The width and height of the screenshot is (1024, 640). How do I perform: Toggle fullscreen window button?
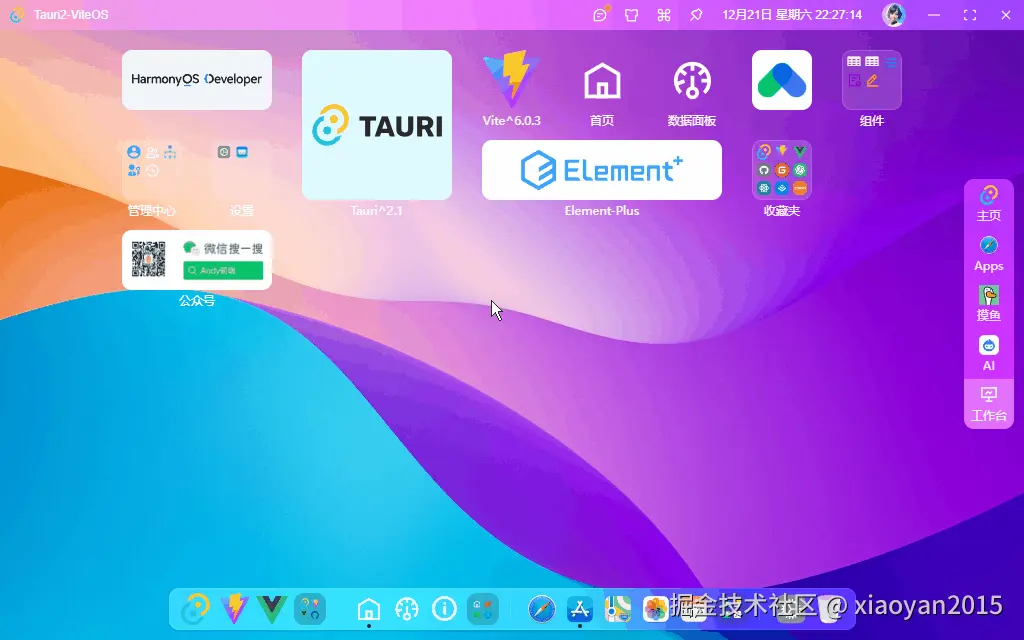(x=970, y=14)
